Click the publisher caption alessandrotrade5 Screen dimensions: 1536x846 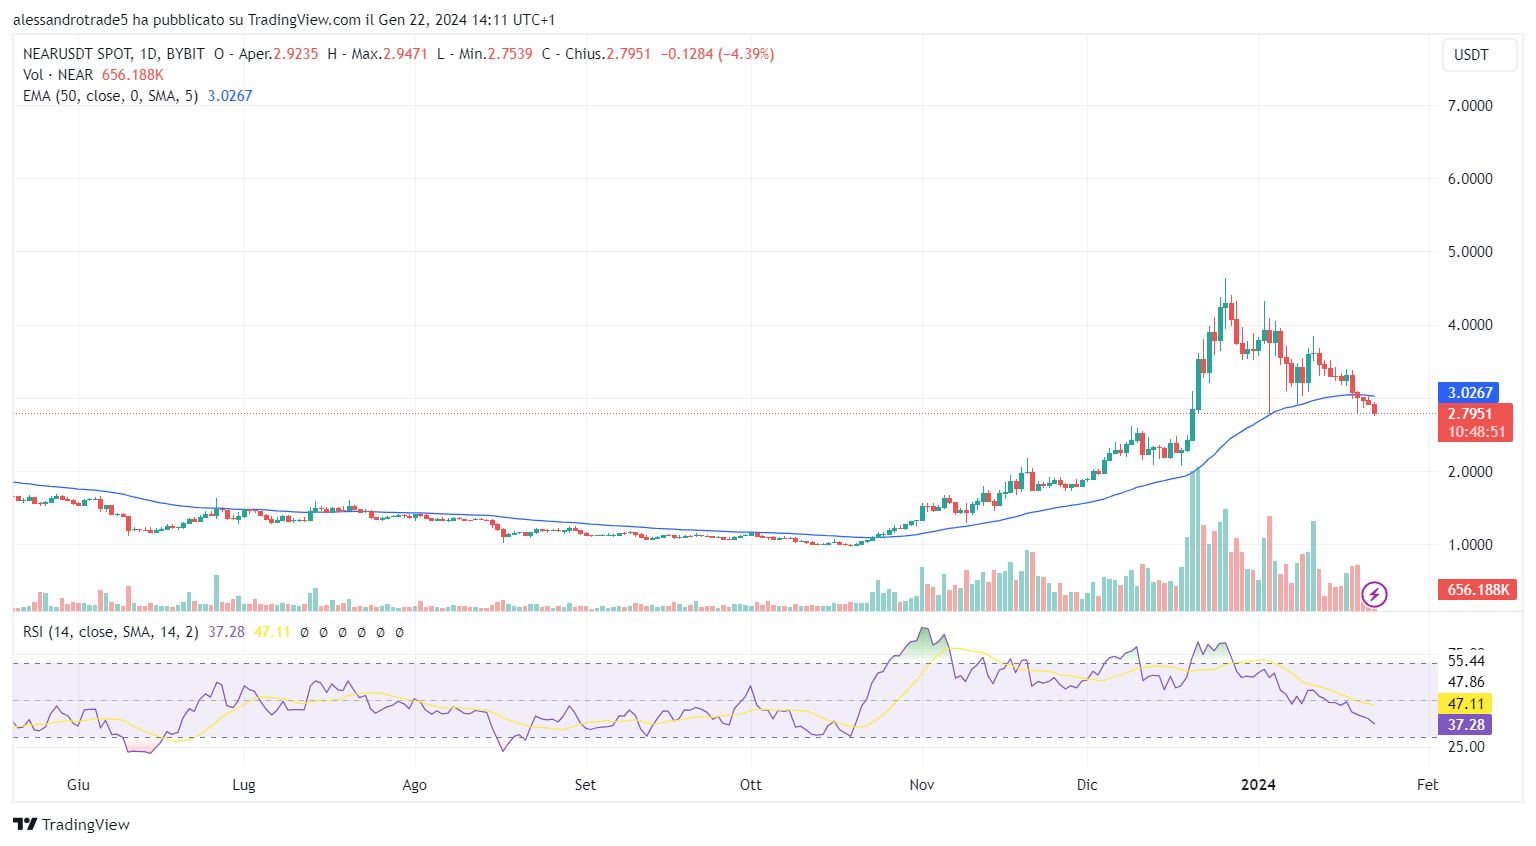point(71,20)
